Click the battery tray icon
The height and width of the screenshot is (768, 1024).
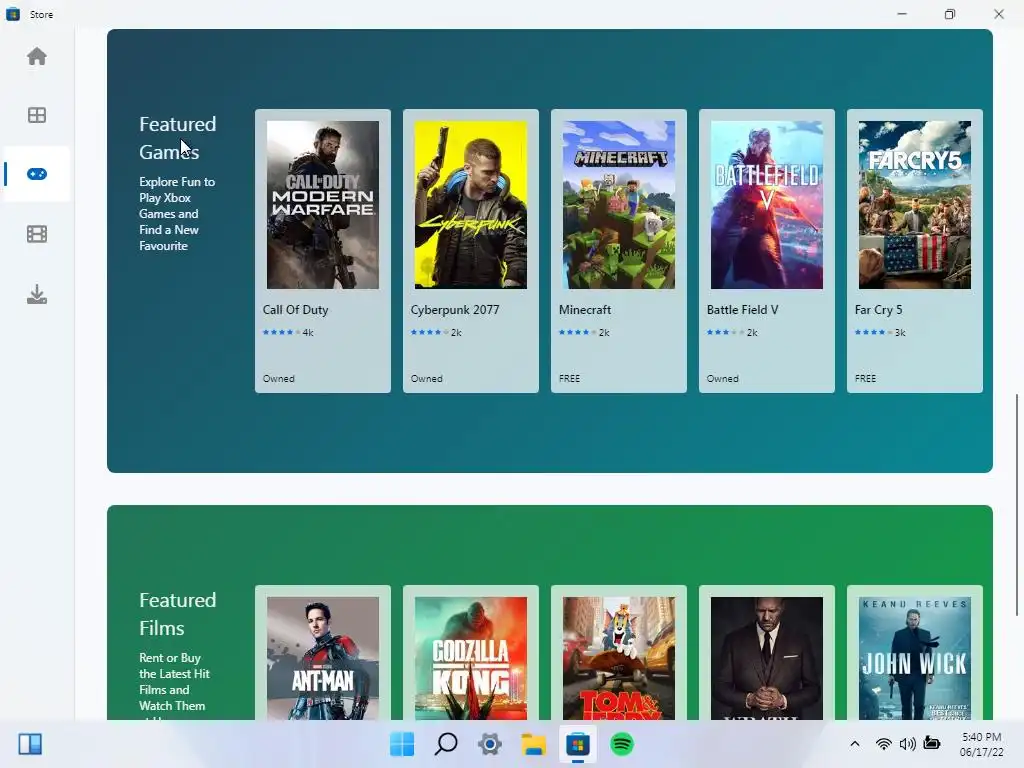(932, 744)
